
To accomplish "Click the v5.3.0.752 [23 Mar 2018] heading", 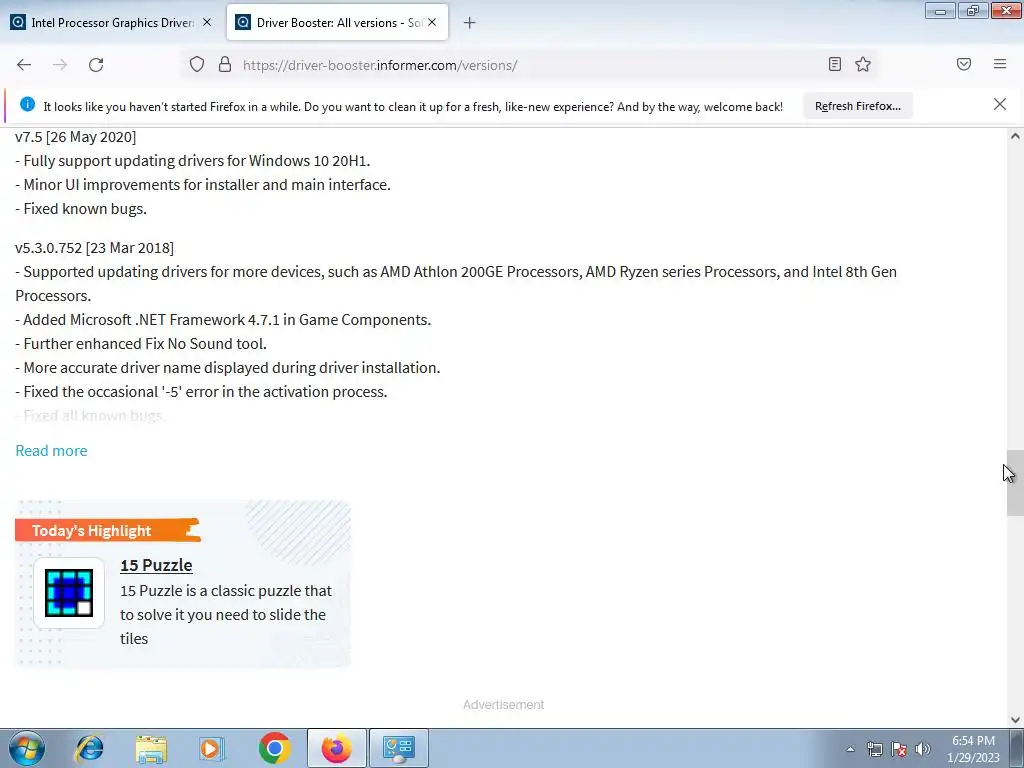I will (95, 248).
